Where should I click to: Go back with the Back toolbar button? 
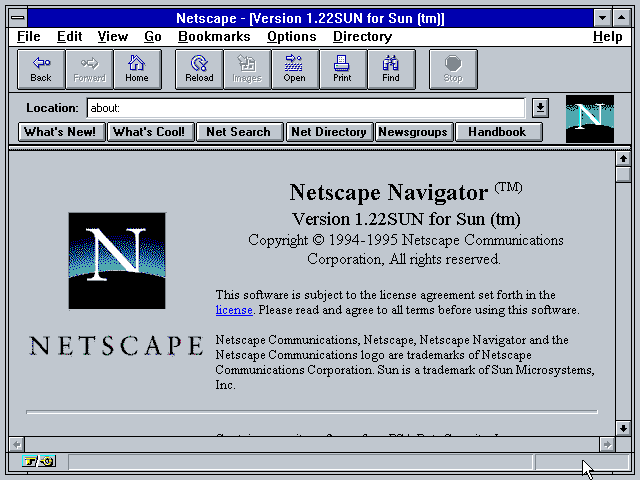(41, 69)
